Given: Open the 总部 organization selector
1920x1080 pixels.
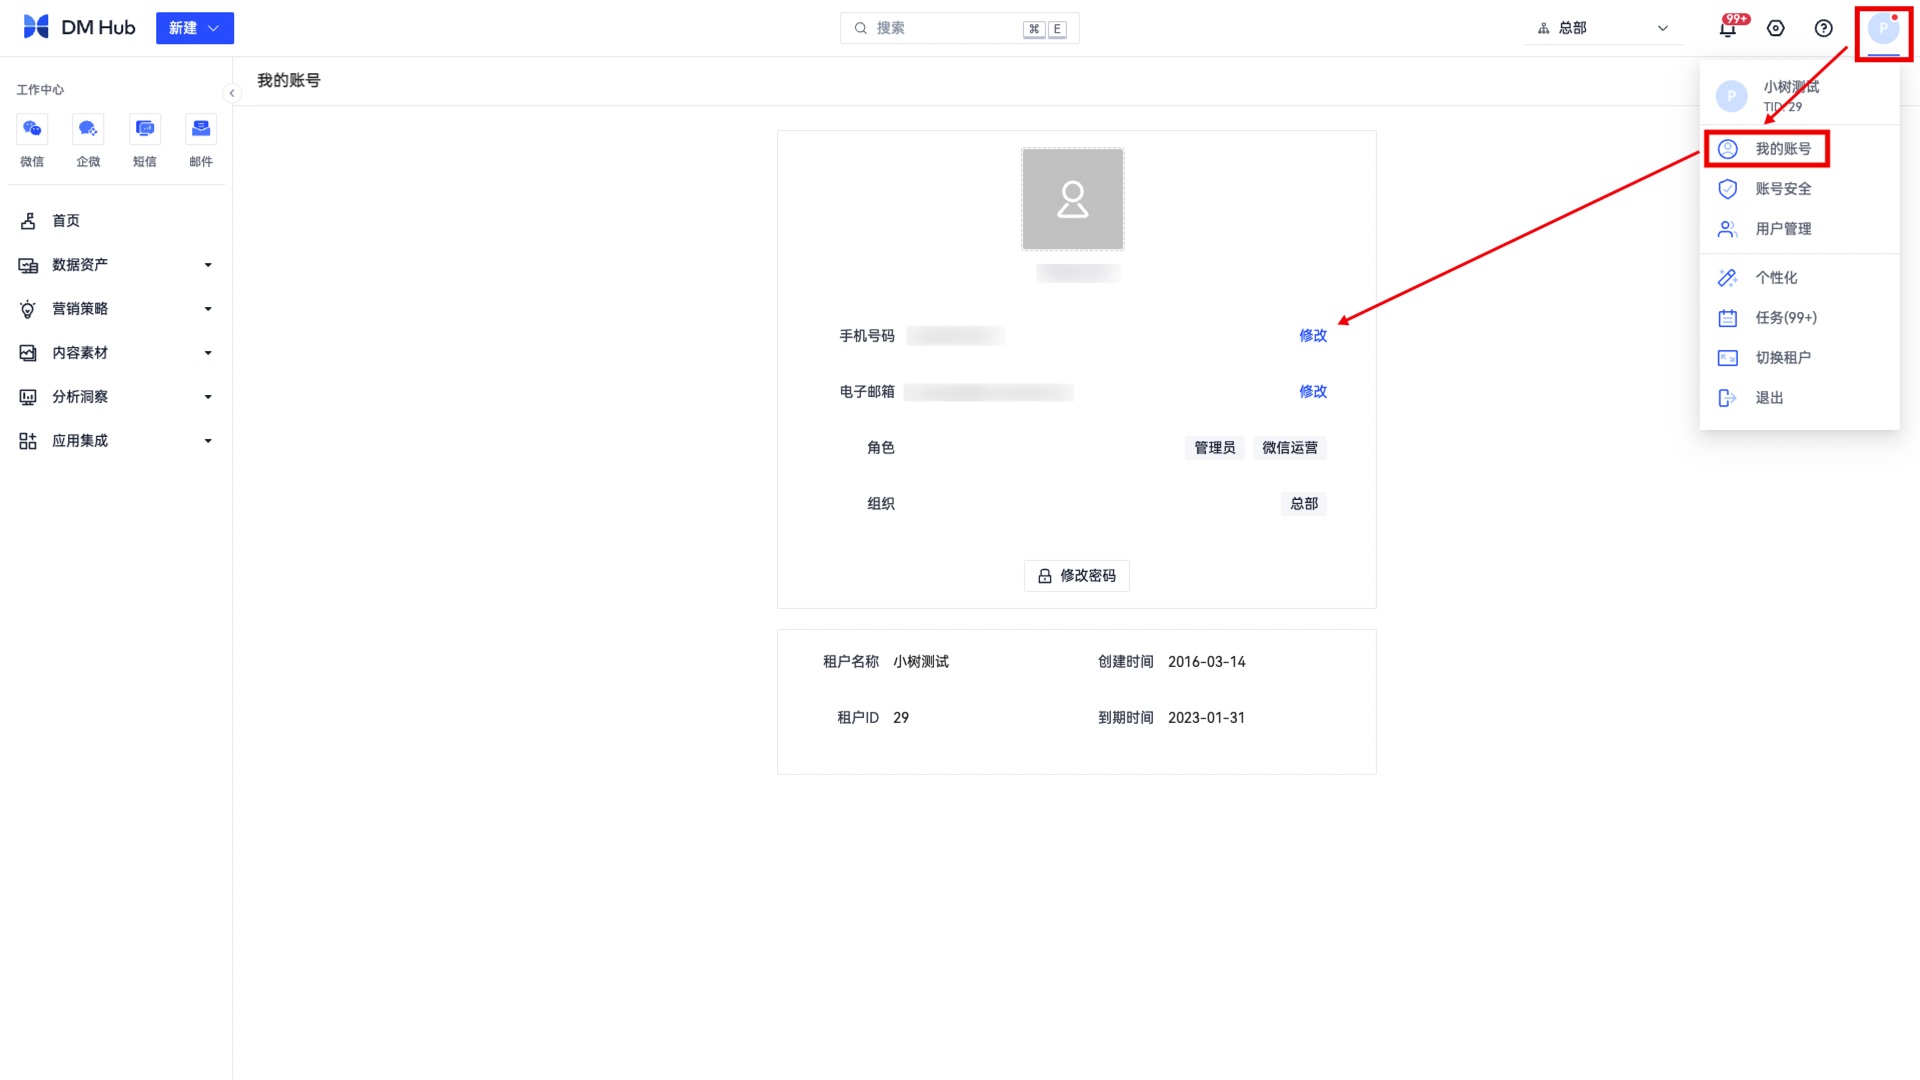Looking at the screenshot, I should point(1603,28).
